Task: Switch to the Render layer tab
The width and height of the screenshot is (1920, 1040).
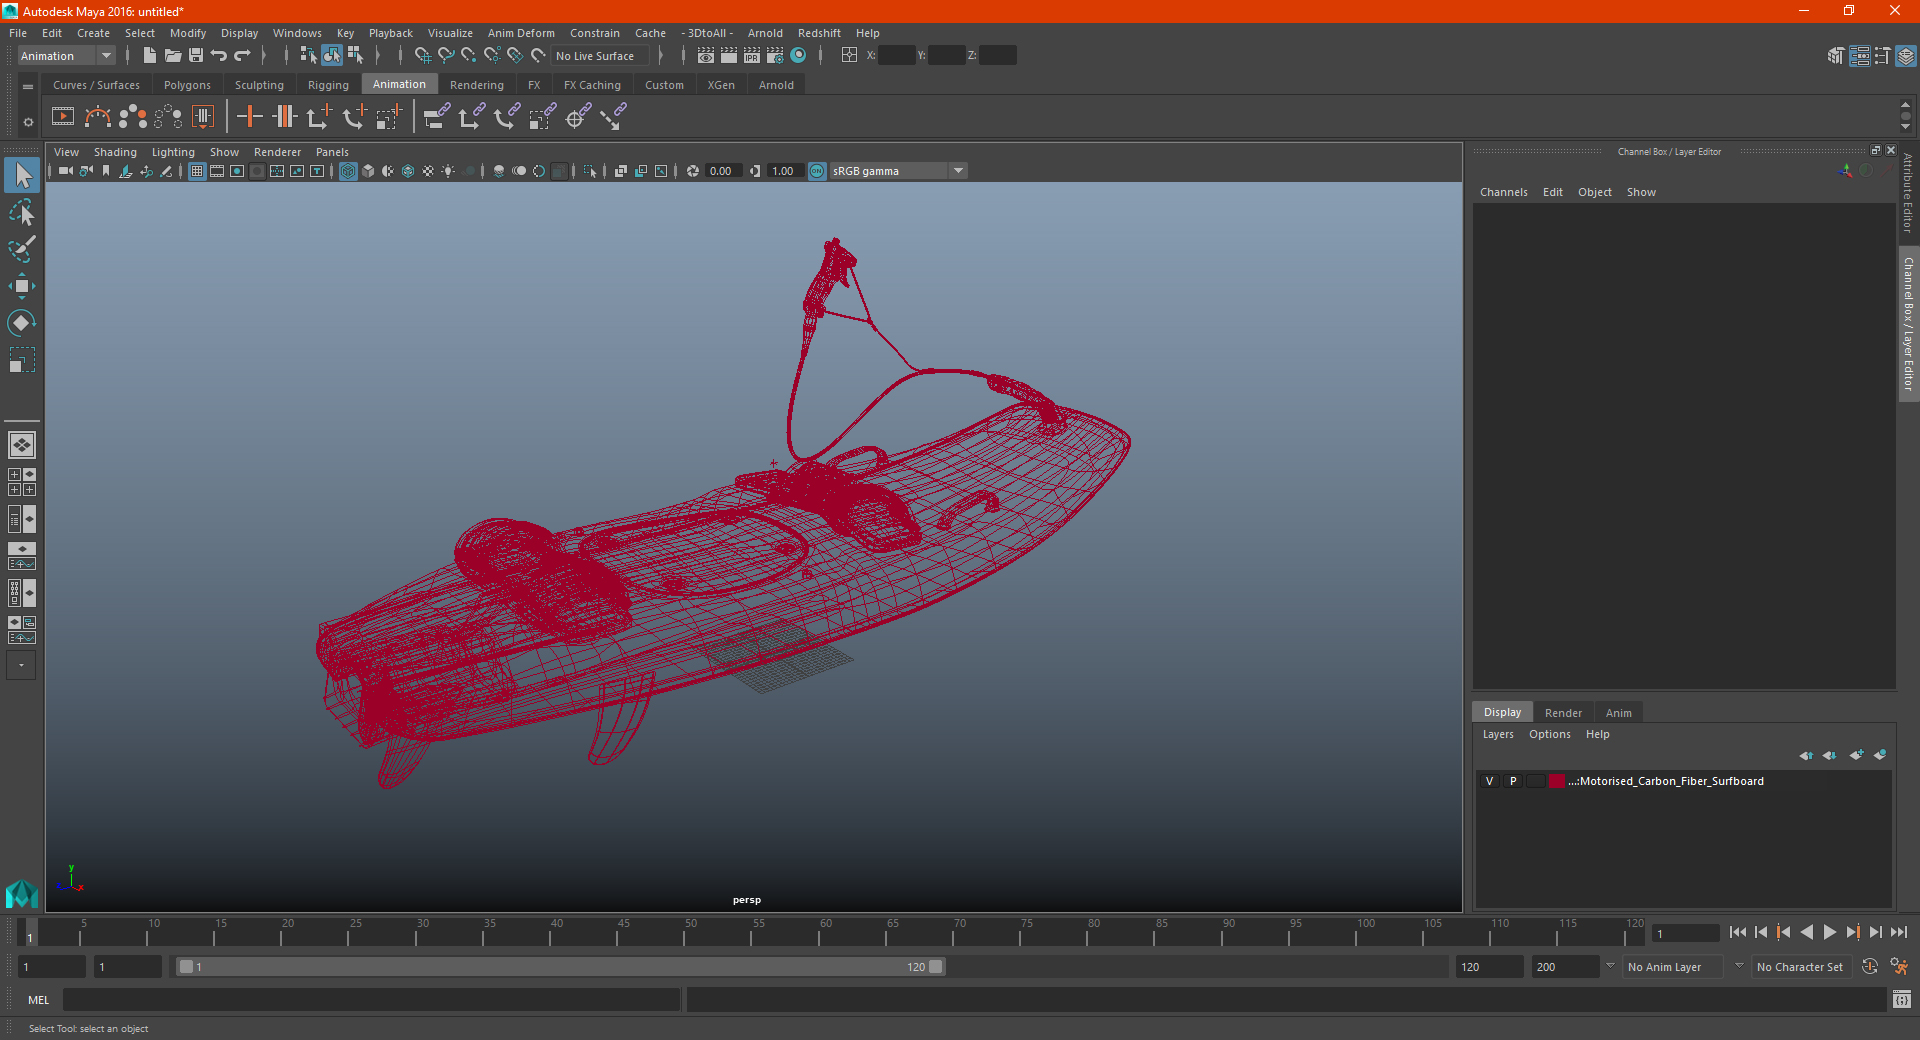Action: click(1562, 713)
